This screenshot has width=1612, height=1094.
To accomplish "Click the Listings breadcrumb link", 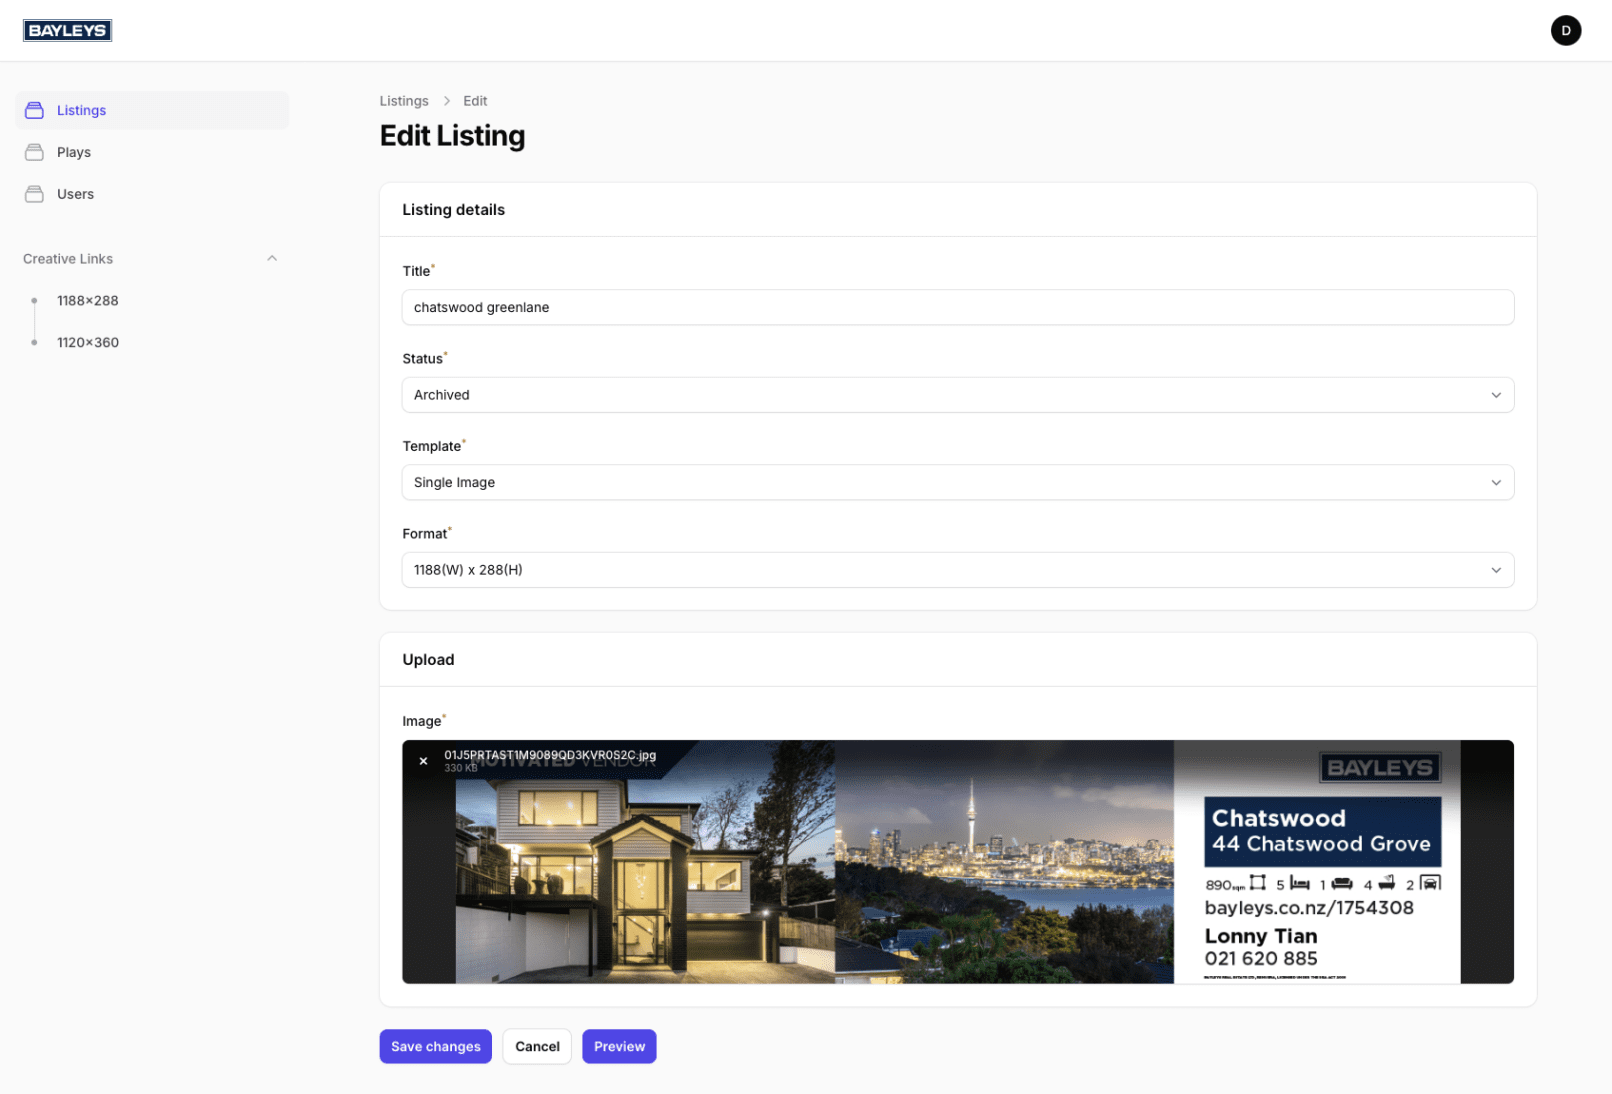I will (404, 101).
